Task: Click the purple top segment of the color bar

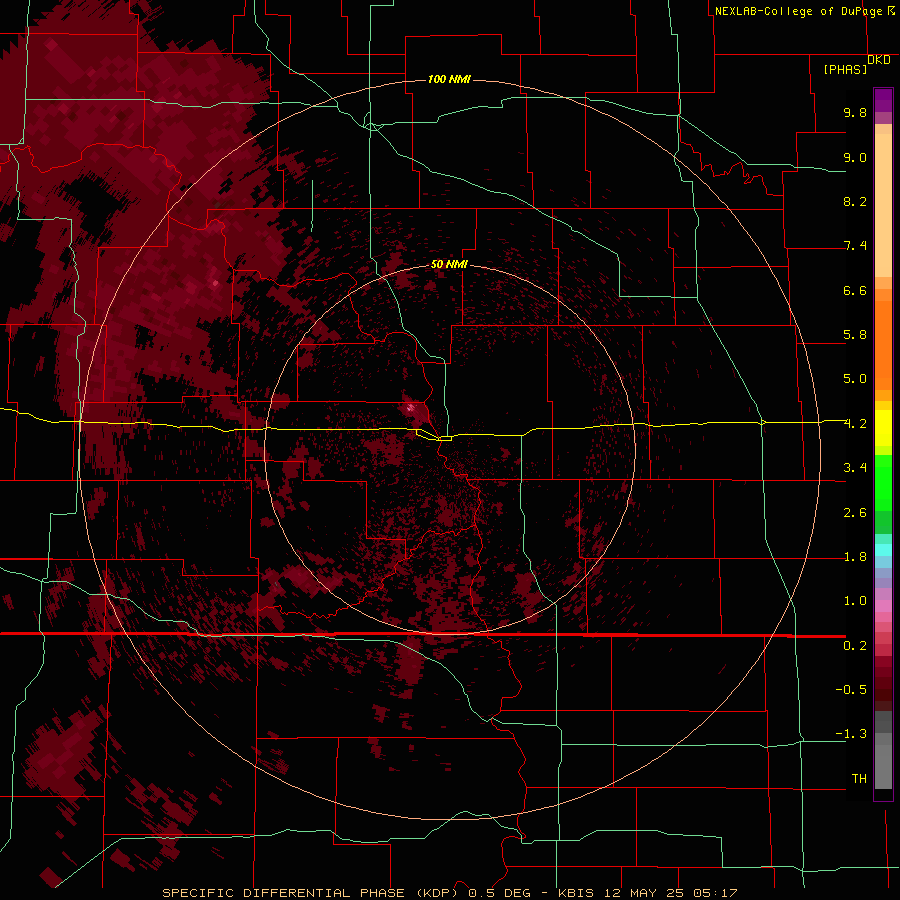Action: (x=883, y=100)
